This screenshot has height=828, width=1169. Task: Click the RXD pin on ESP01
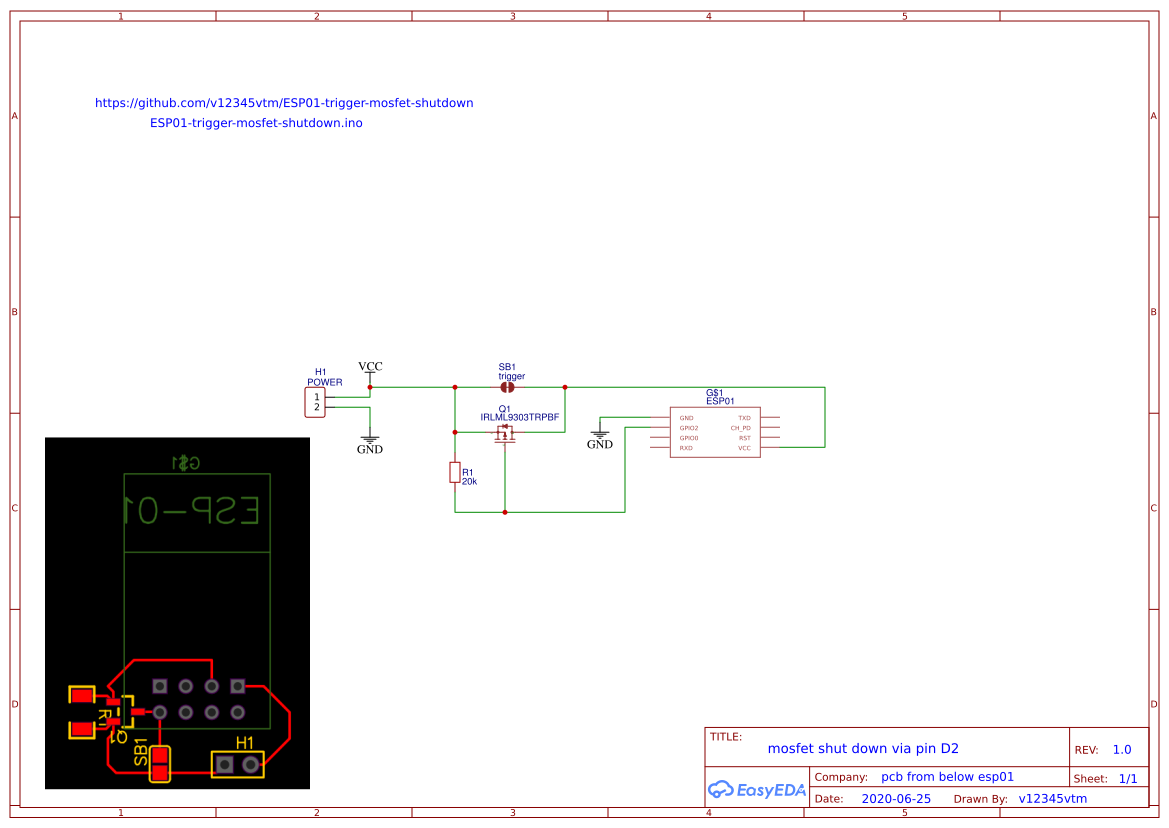(687, 449)
